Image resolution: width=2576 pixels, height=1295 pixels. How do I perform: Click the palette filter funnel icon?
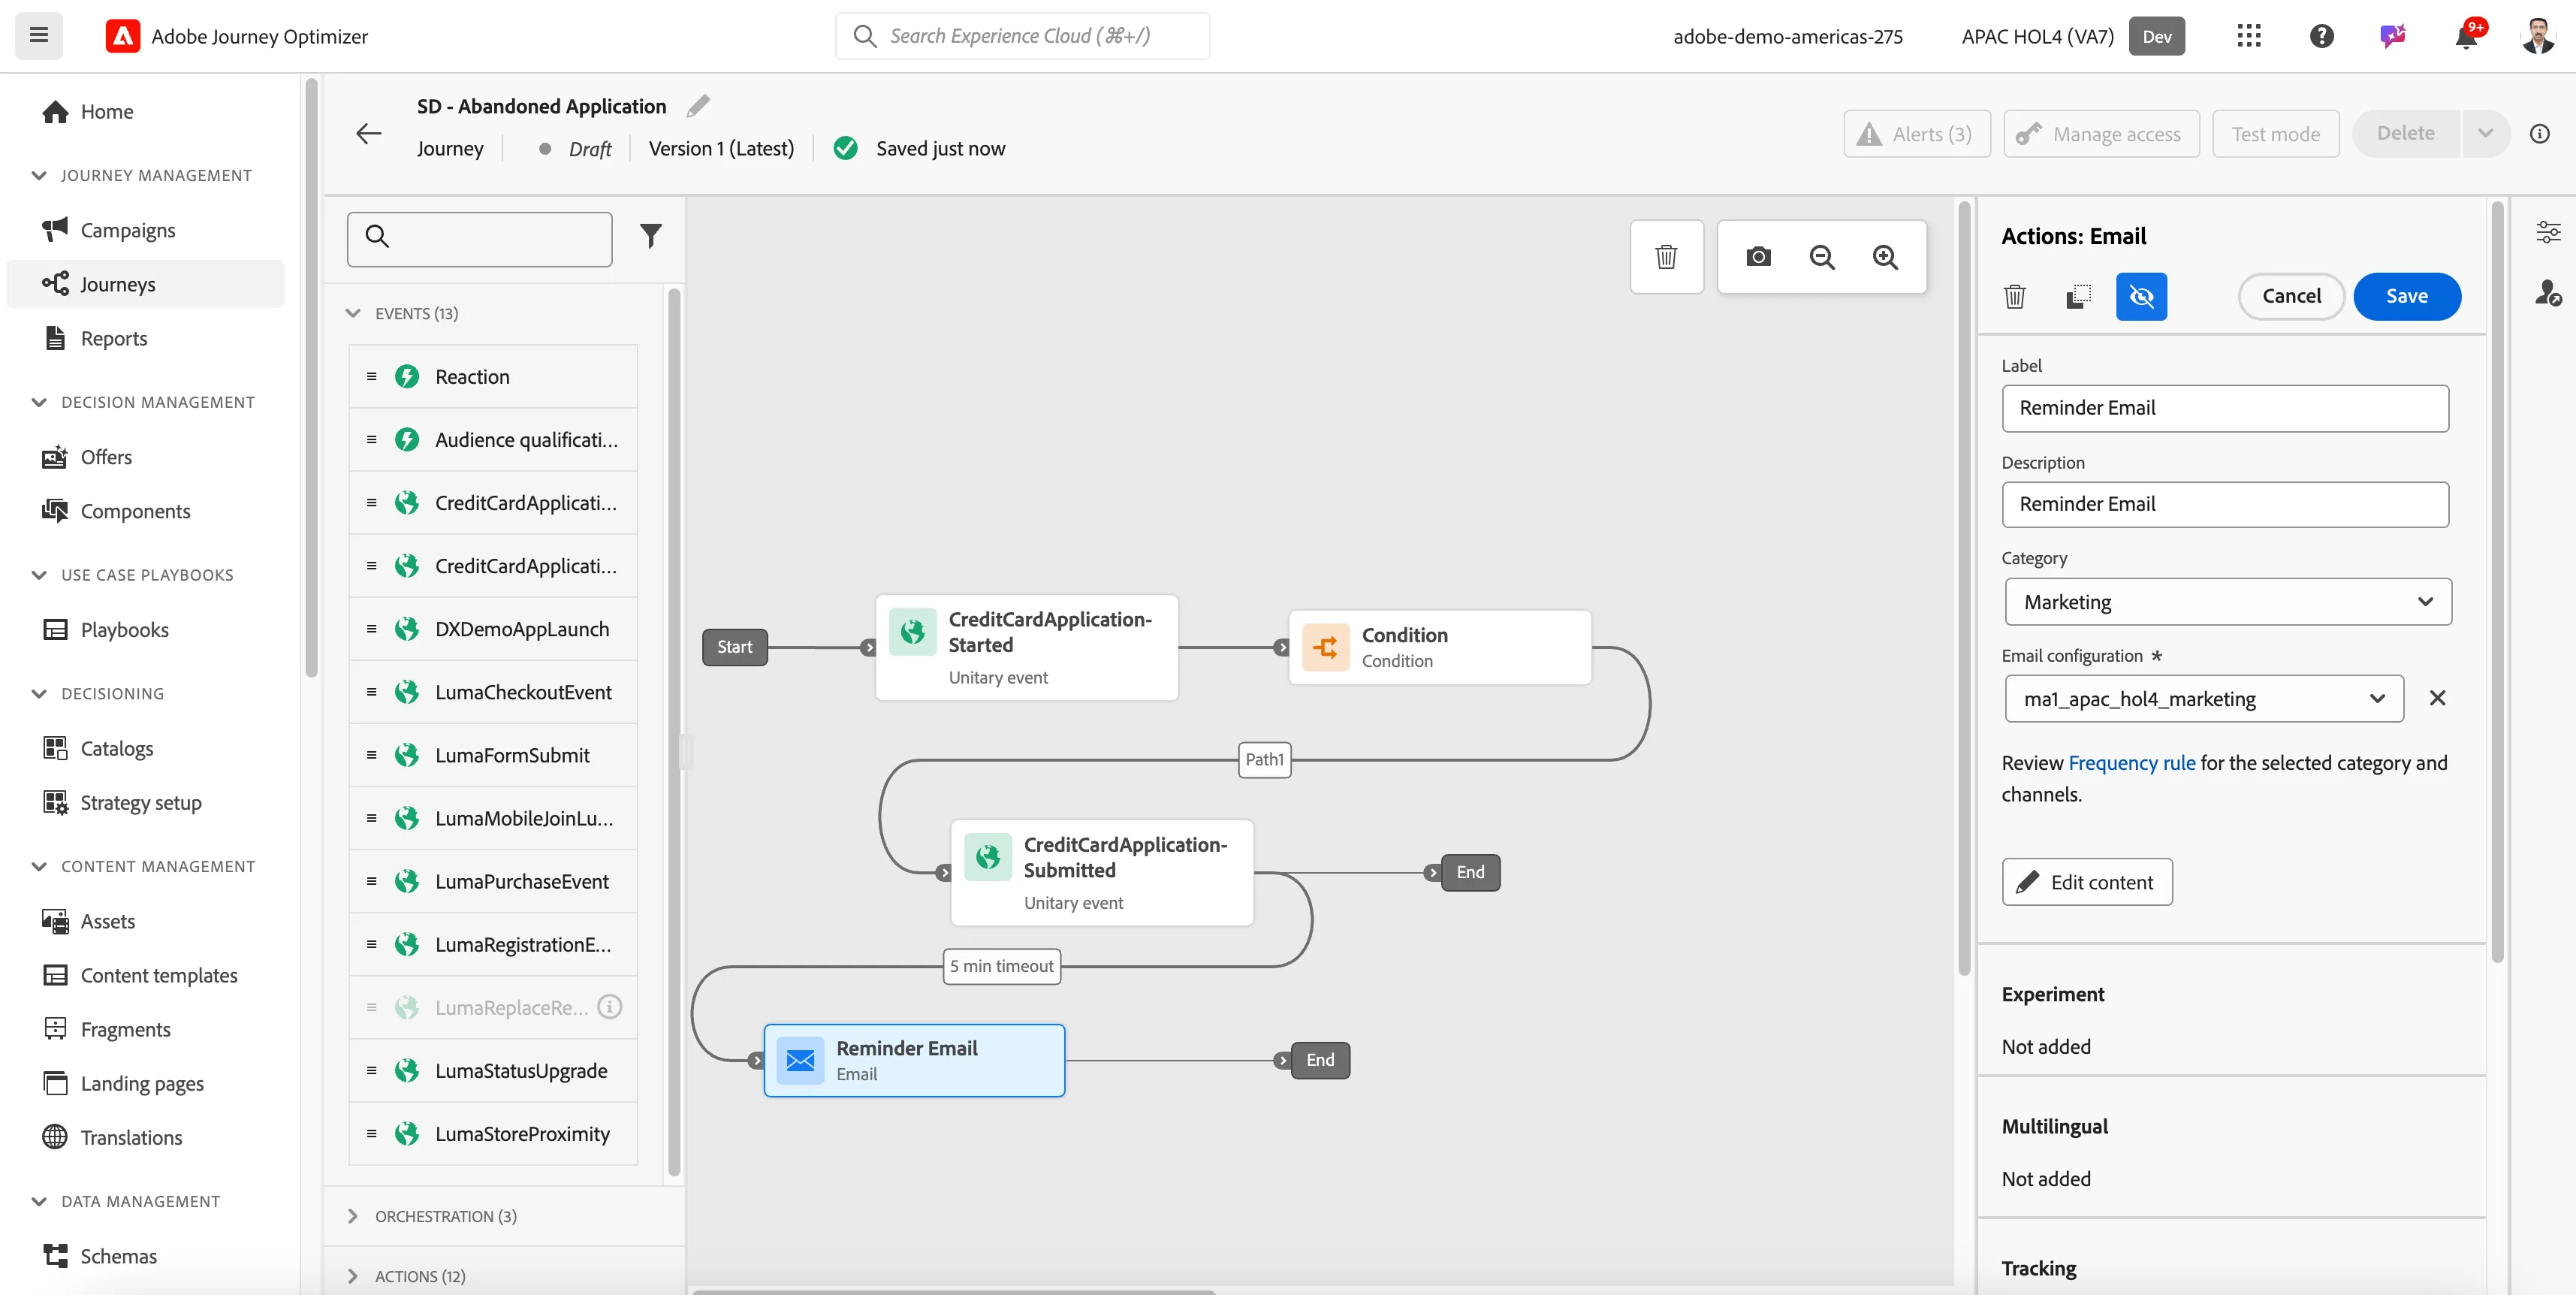click(x=651, y=236)
